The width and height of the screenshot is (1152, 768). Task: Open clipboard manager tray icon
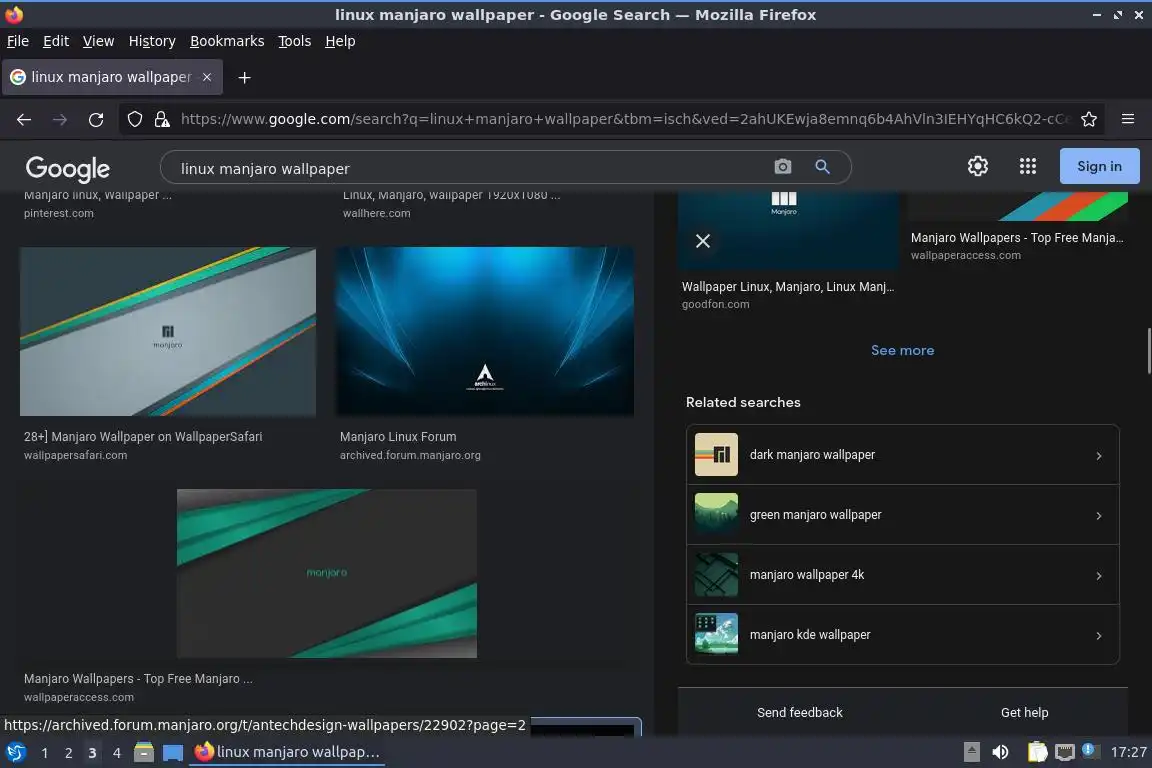coord(1037,752)
